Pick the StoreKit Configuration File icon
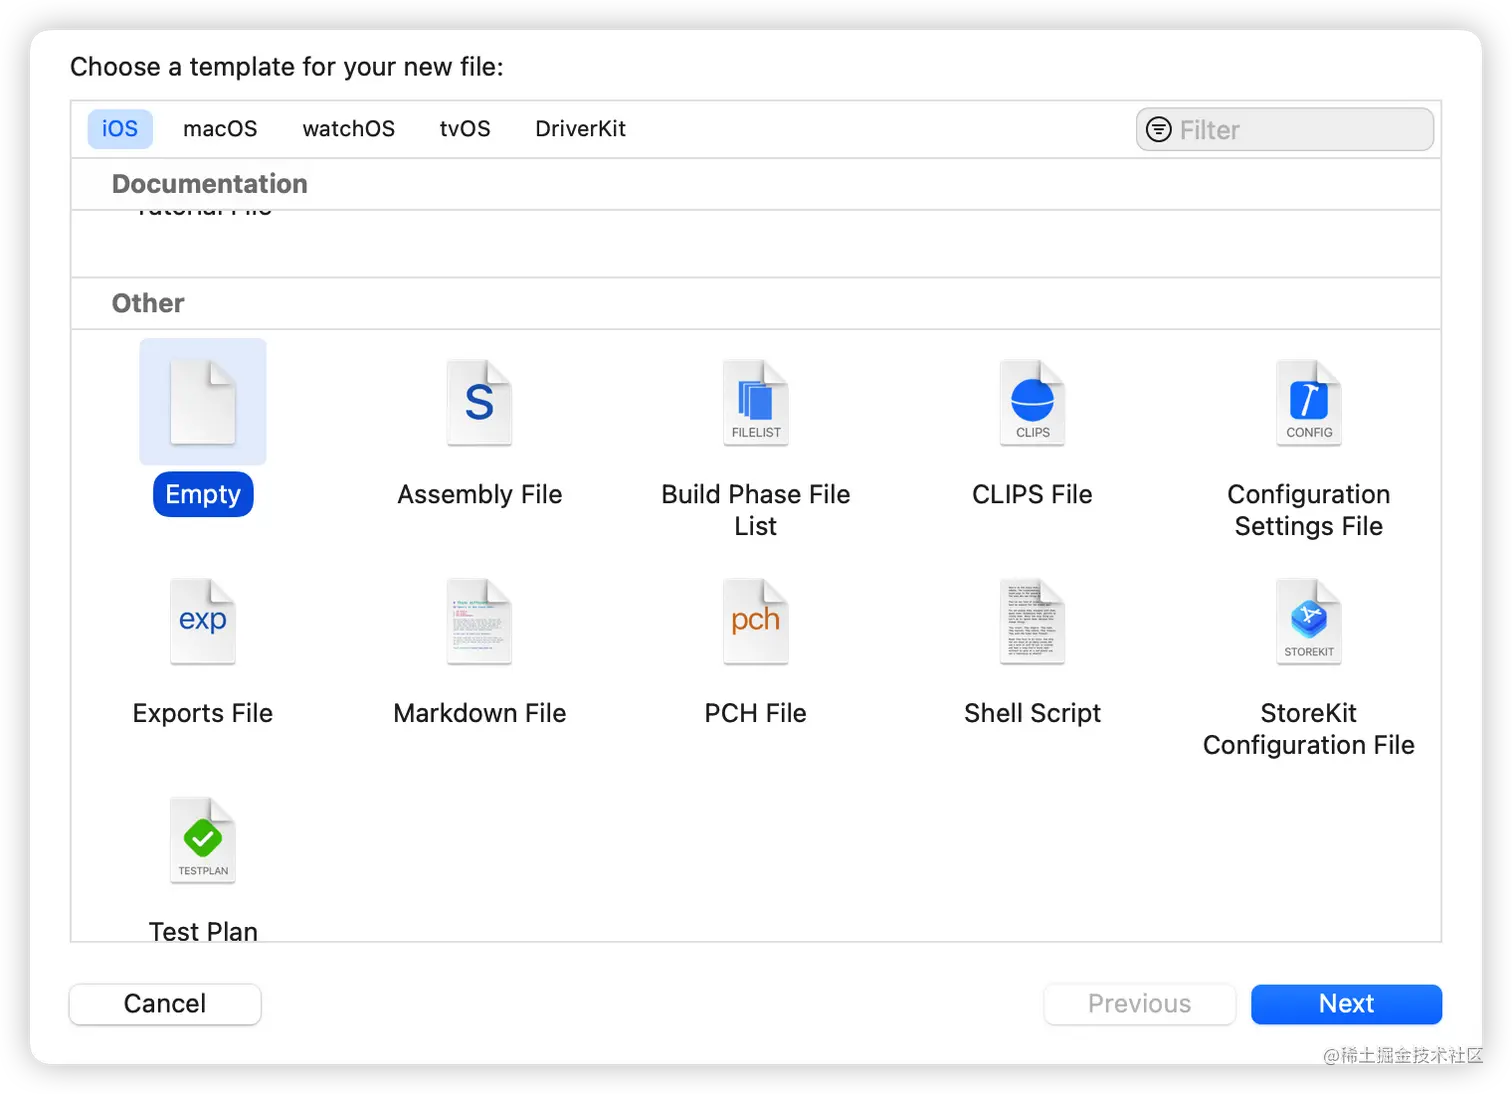 point(1309,621)
